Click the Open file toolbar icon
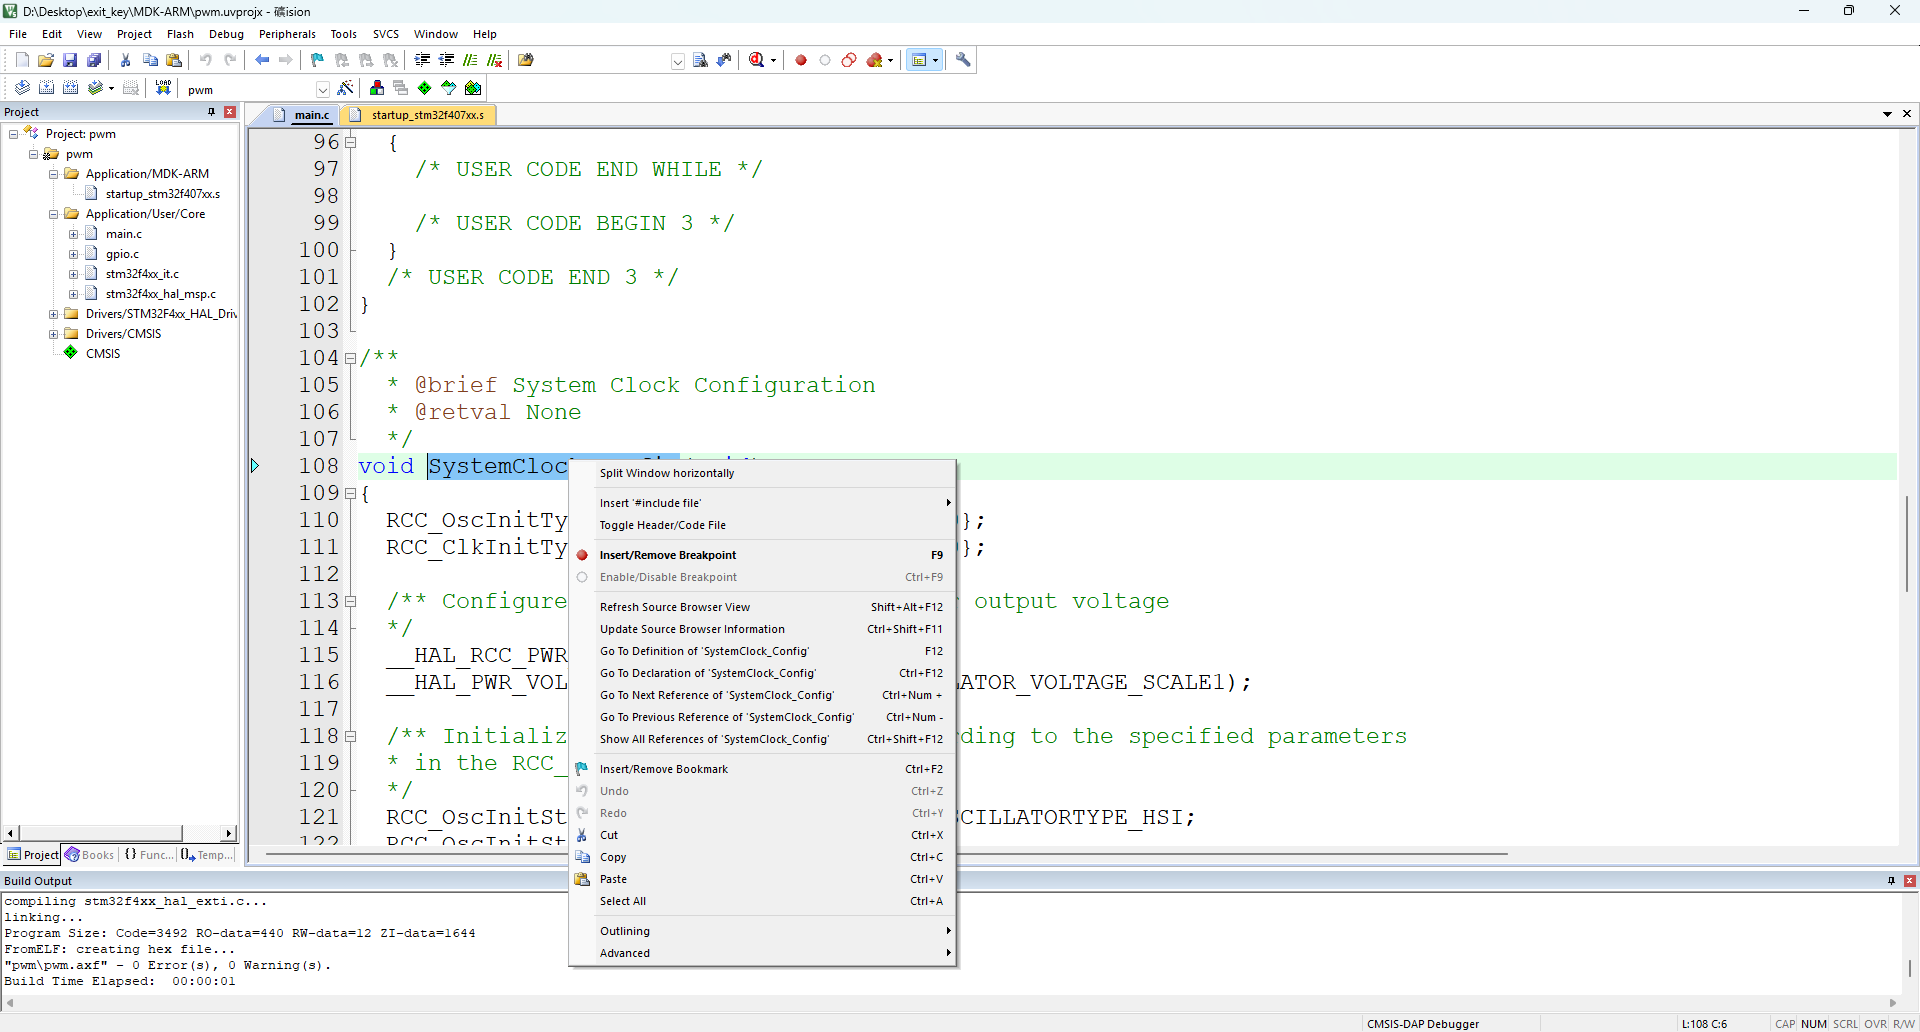This screenshot has width=1920, height=1032. 46,60
